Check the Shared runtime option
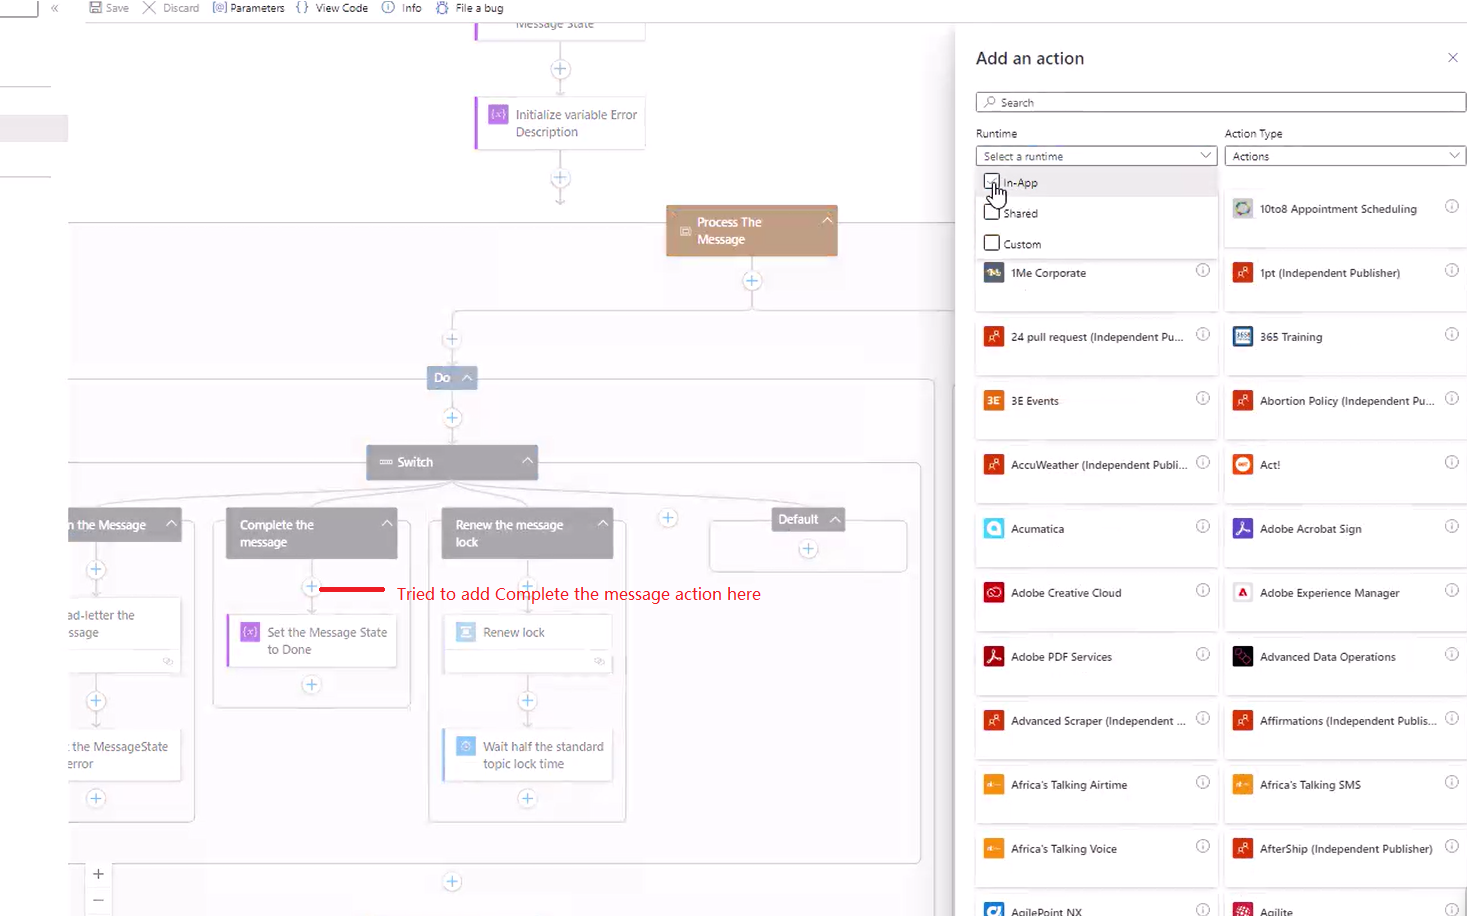Image resolution: width=1467 pixels, height=916 pixels. [991, 211]
